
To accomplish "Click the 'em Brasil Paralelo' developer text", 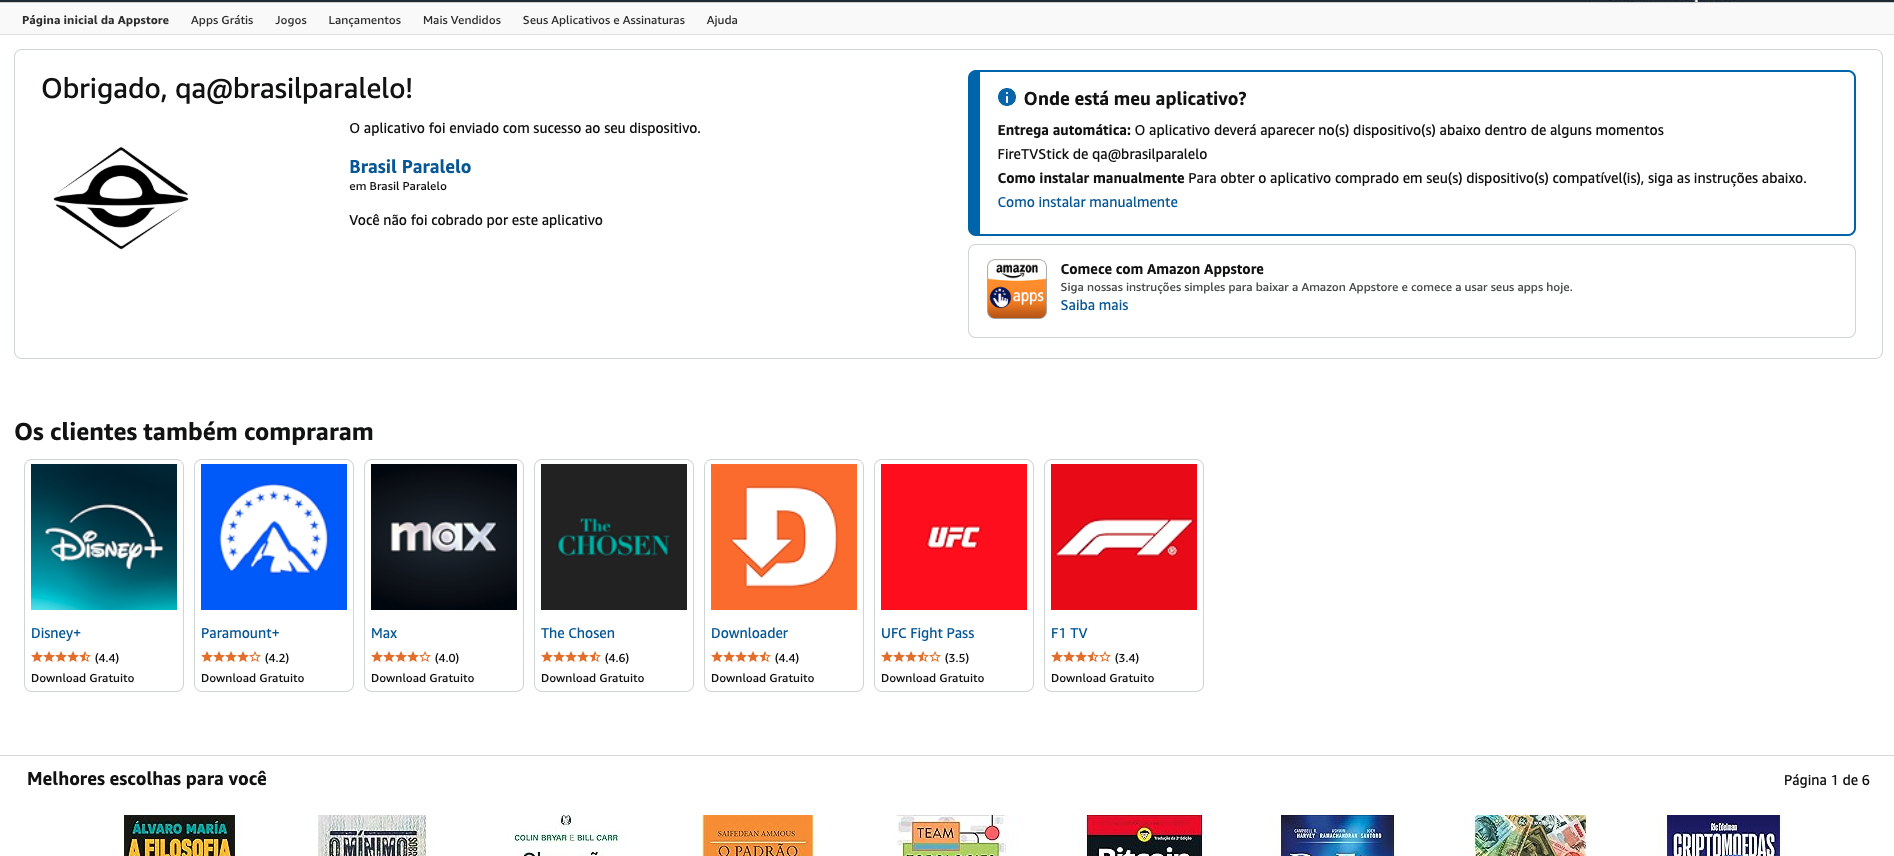I will coord(398,186).
